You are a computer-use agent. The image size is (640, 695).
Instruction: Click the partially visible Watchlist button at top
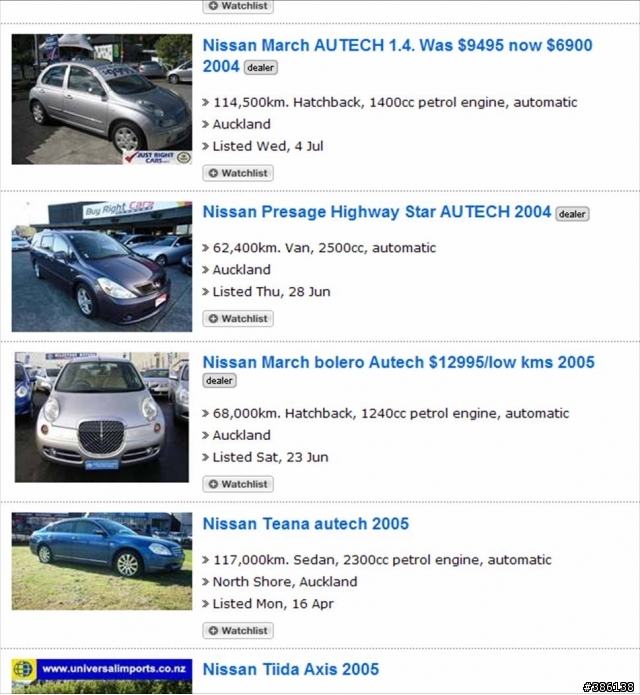(238, 7)
